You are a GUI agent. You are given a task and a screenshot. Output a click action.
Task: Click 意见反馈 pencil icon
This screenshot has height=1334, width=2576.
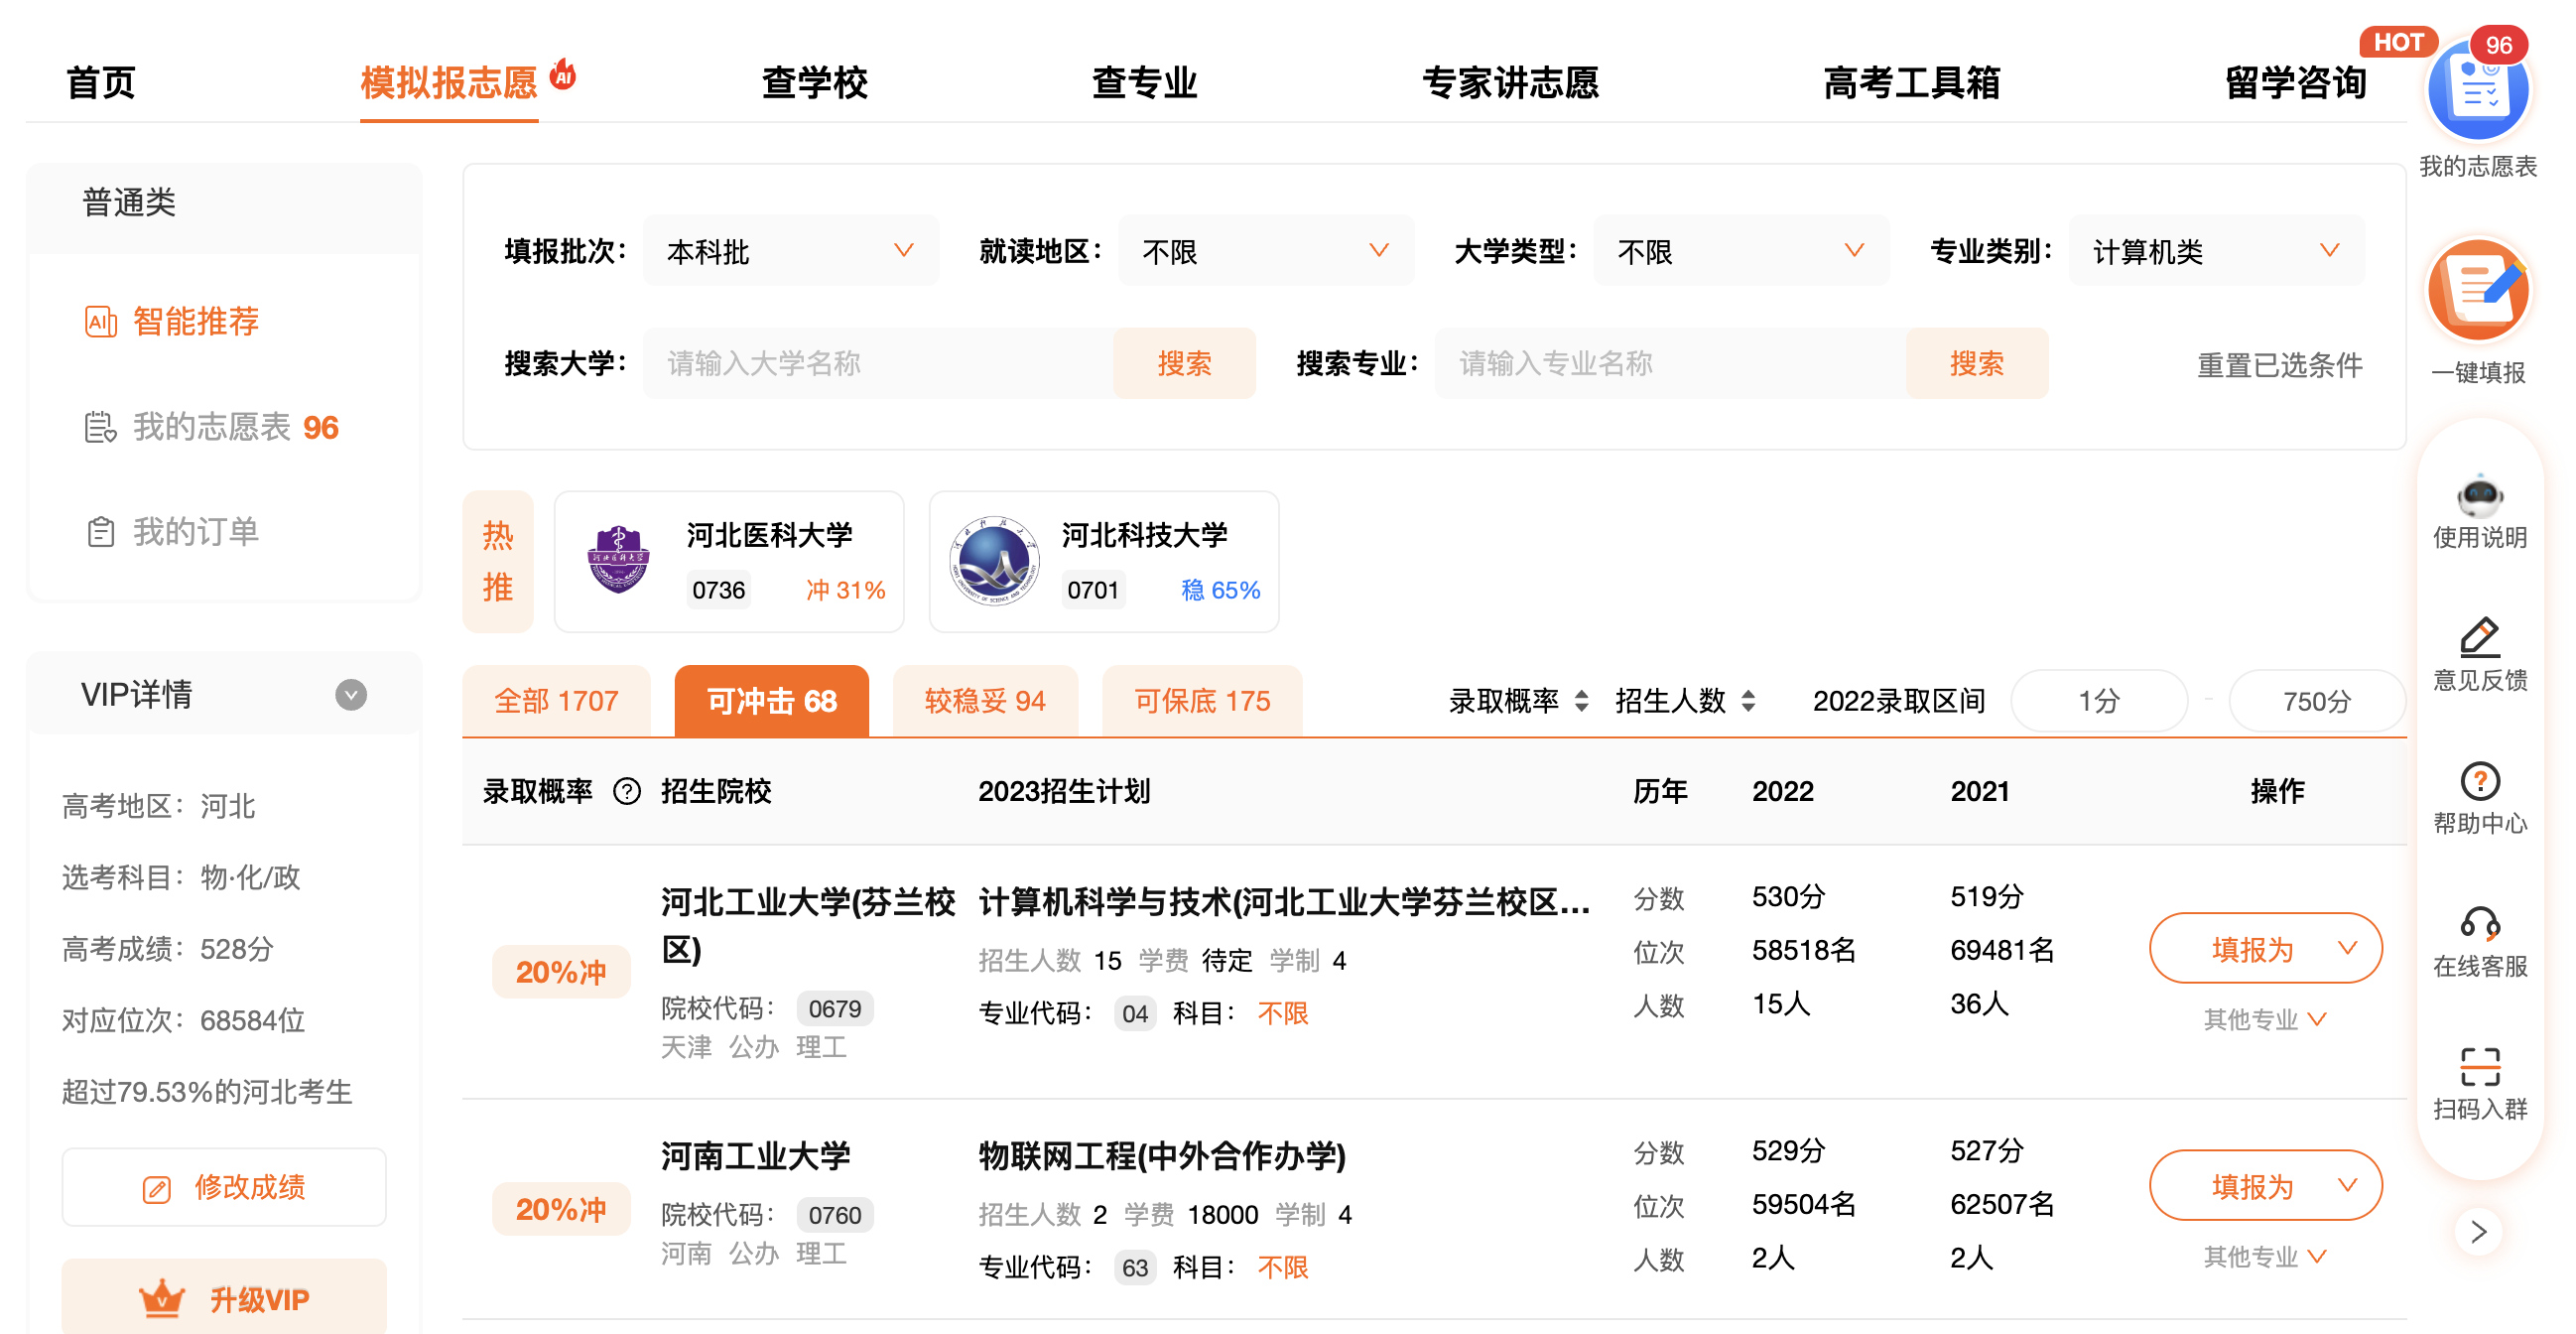2479,638
